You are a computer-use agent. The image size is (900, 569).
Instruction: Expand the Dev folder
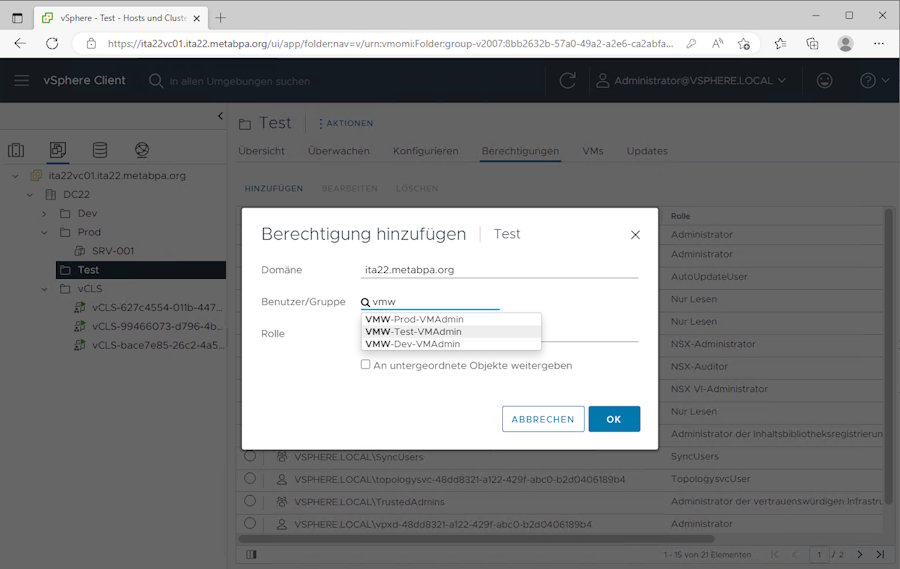pos(44,214)
